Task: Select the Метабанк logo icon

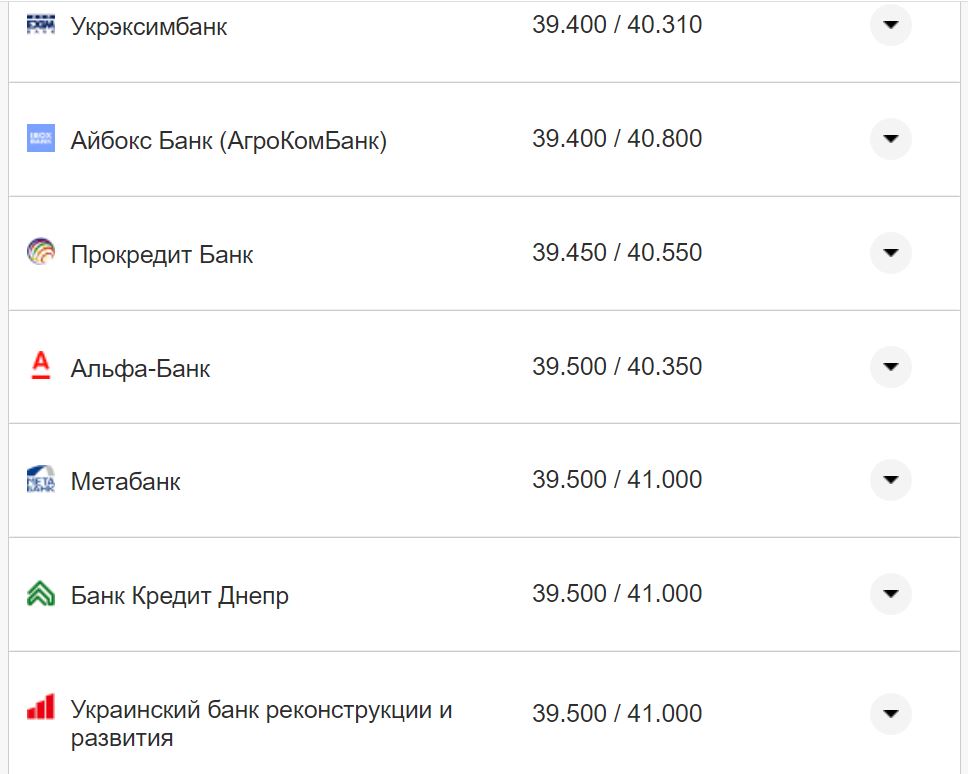Action: pyautogui.click(x=40, y=480)
